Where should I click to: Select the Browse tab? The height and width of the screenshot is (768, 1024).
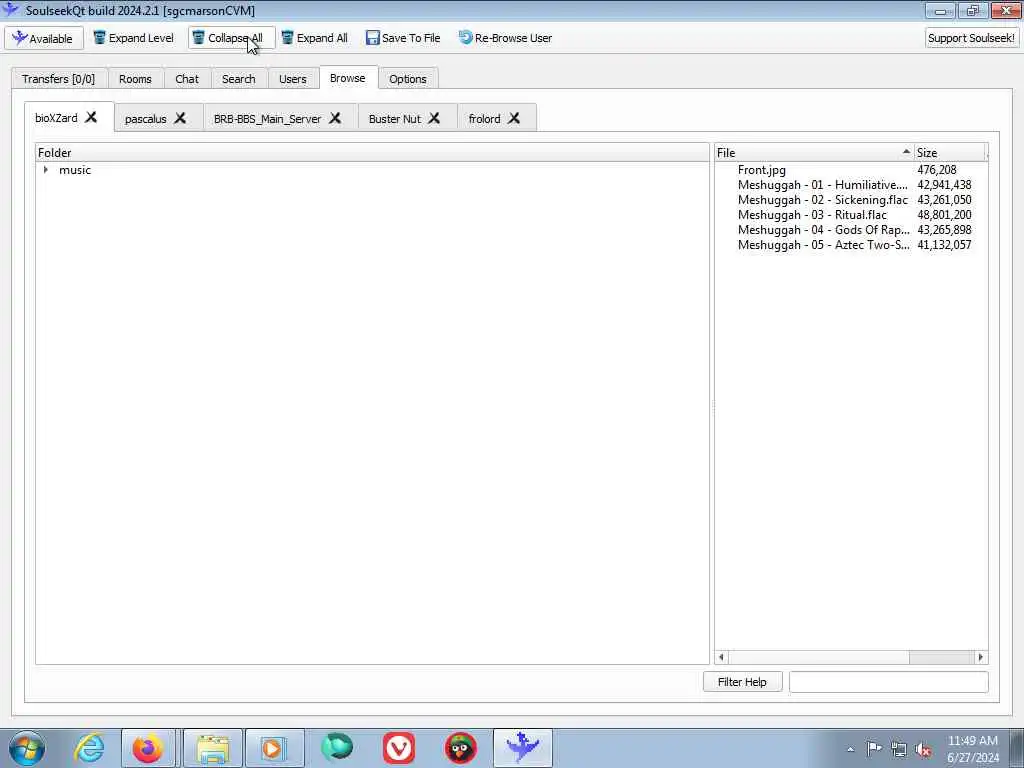(347, 78)
